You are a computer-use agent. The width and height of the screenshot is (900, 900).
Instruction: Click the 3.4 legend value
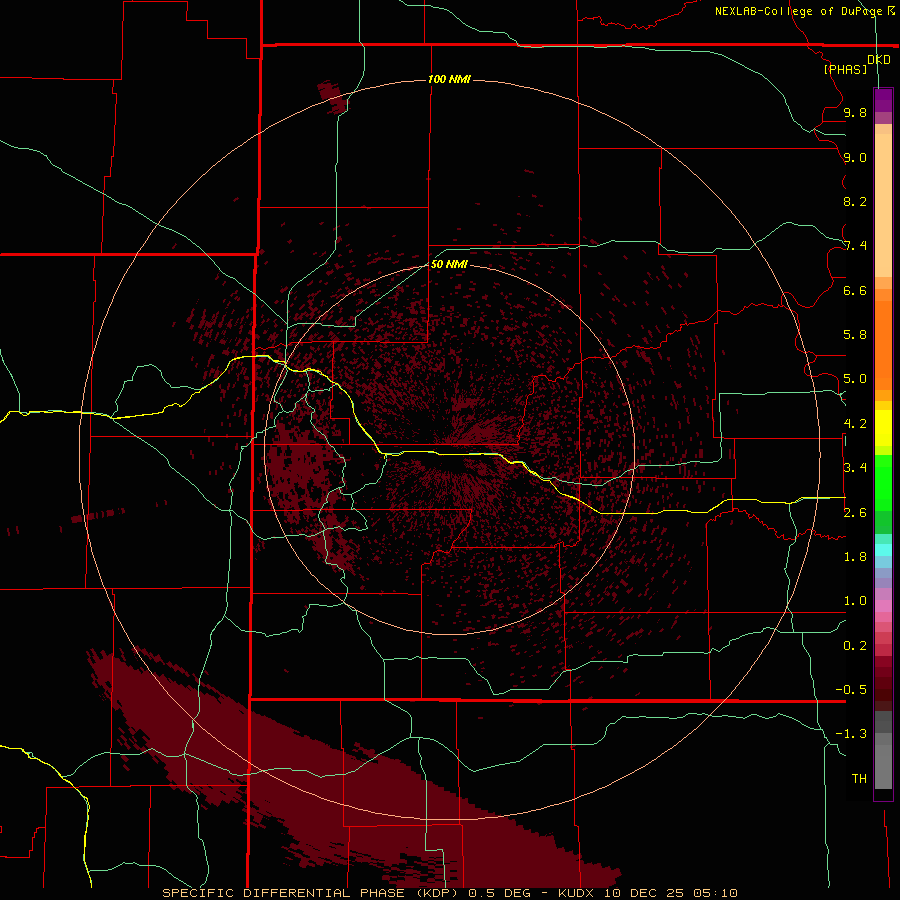click(855, 468)
